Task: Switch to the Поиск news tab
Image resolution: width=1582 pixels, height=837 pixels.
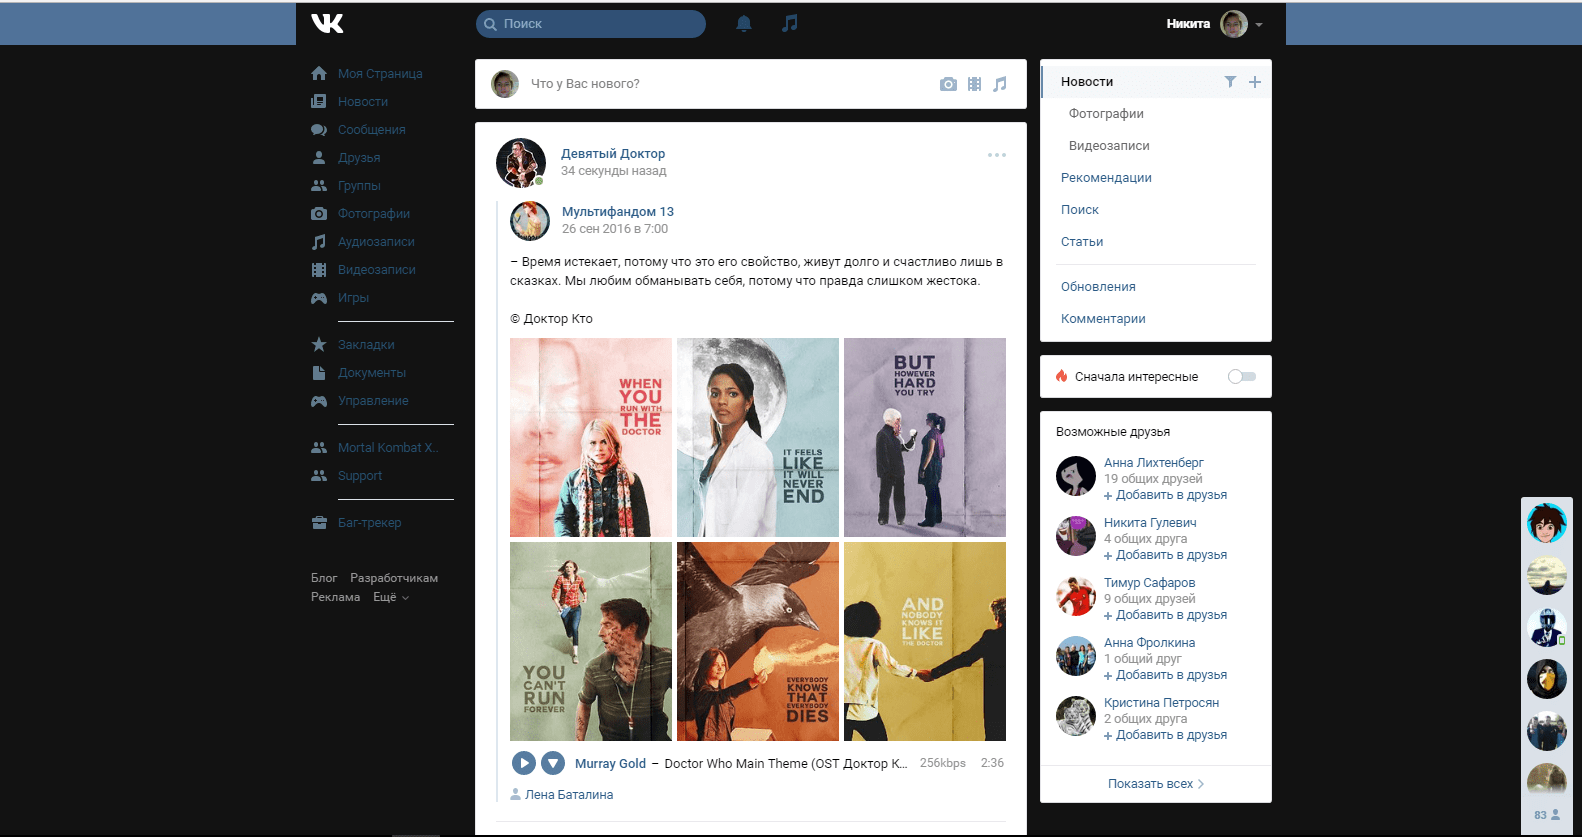Action: pos(1080,209)
